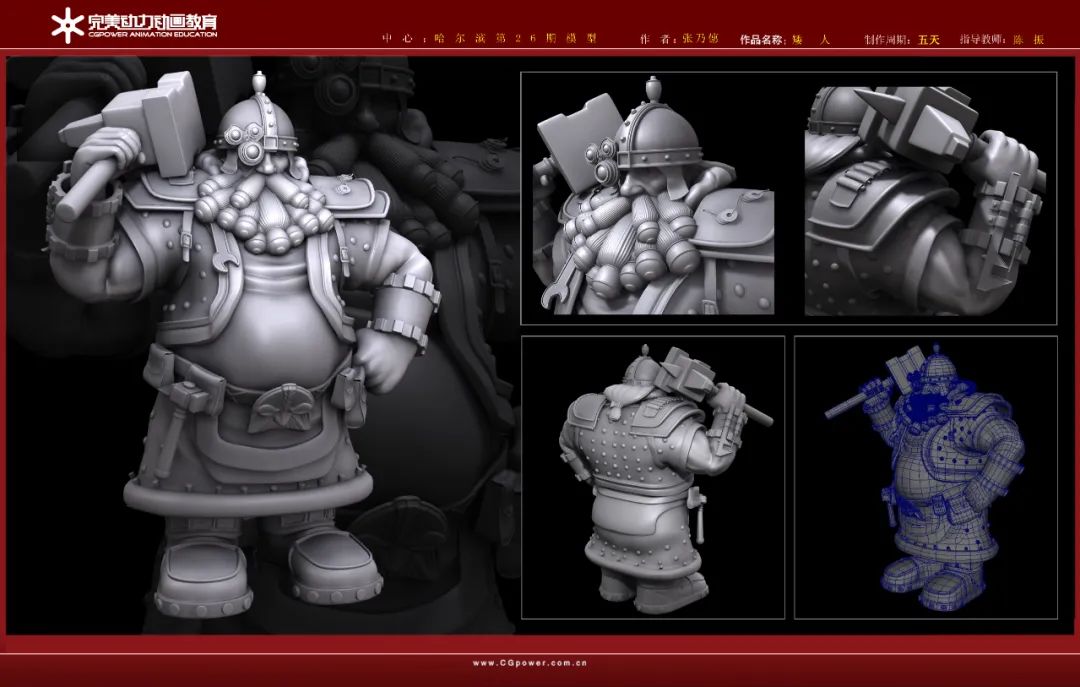Open the blue wireframe dwarf render
Screen dimensions: 1080x687
(x=926, y=478)
